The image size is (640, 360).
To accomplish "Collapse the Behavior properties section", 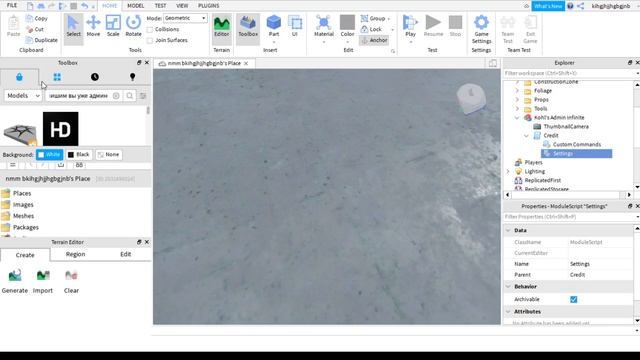I will point(508,287).
